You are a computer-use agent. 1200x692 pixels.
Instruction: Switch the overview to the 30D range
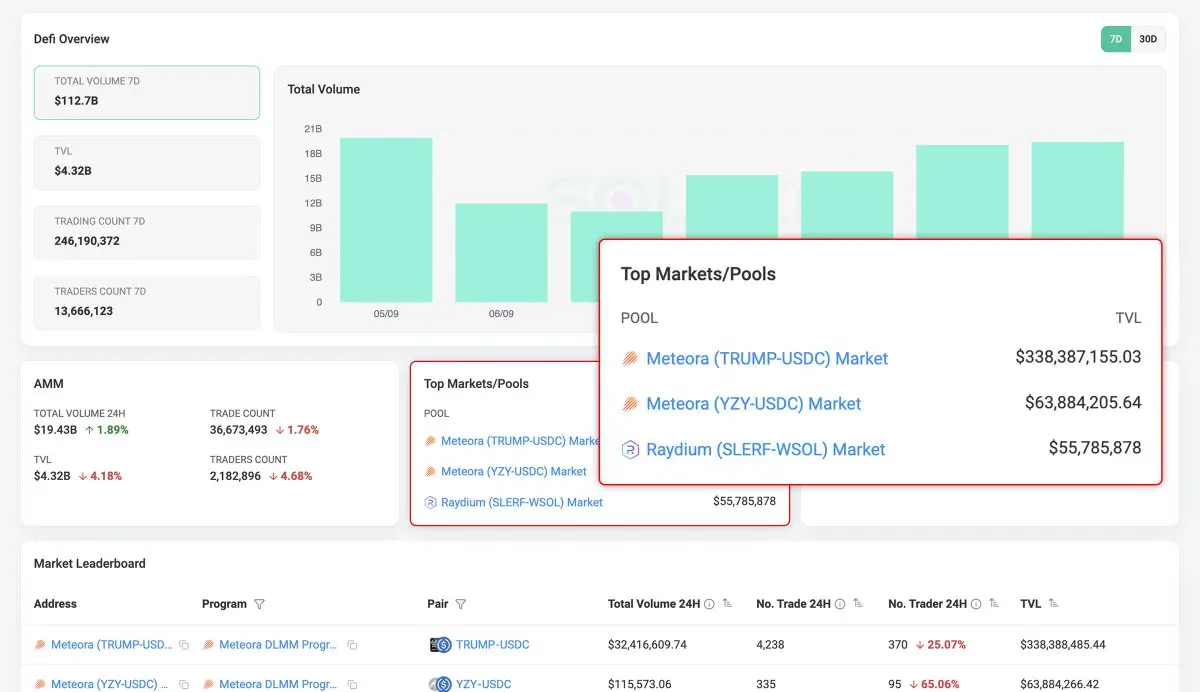click(1148, 39)
